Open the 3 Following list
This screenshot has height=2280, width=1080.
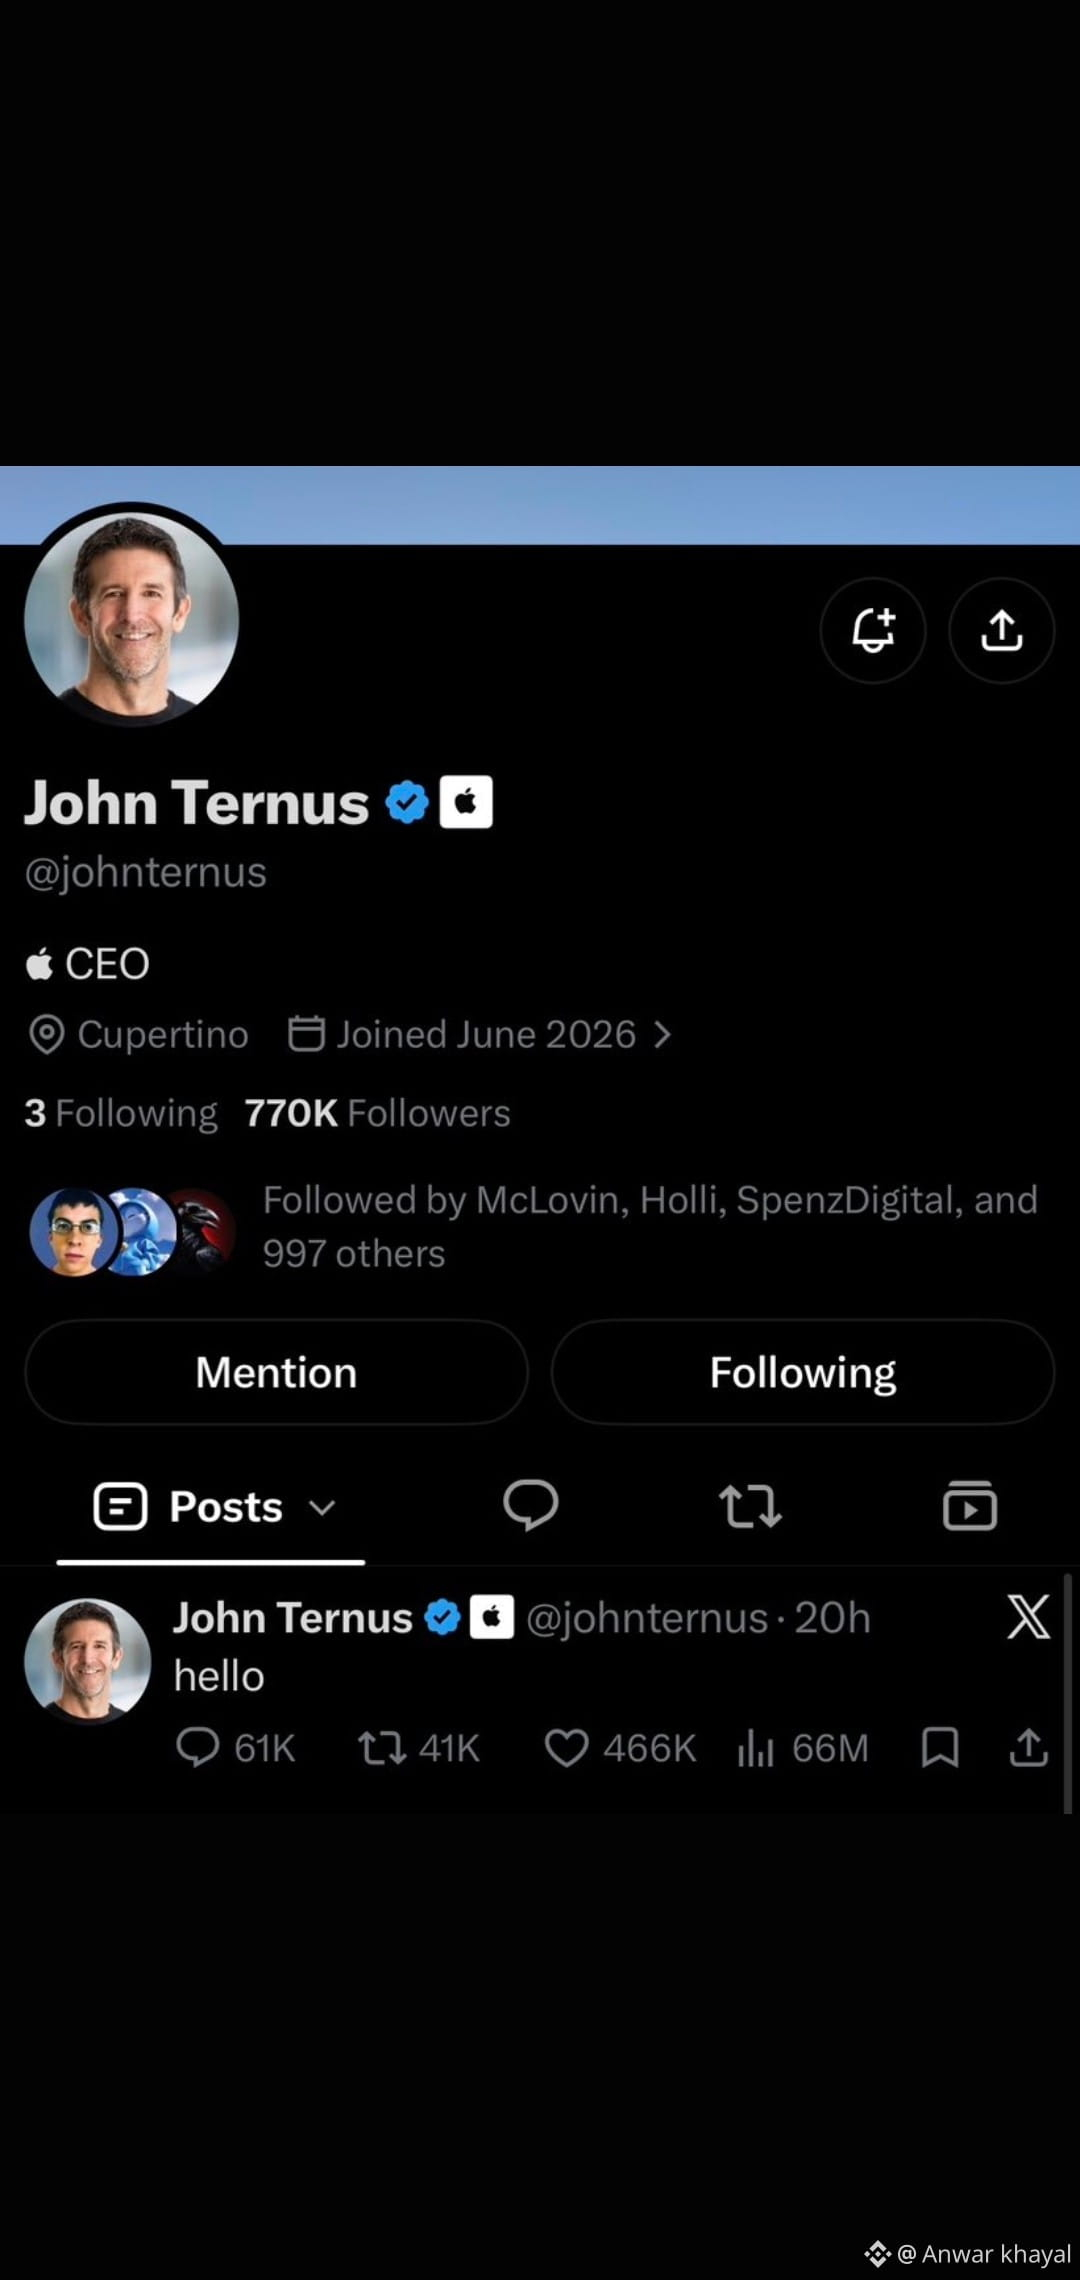point(121,1113)
